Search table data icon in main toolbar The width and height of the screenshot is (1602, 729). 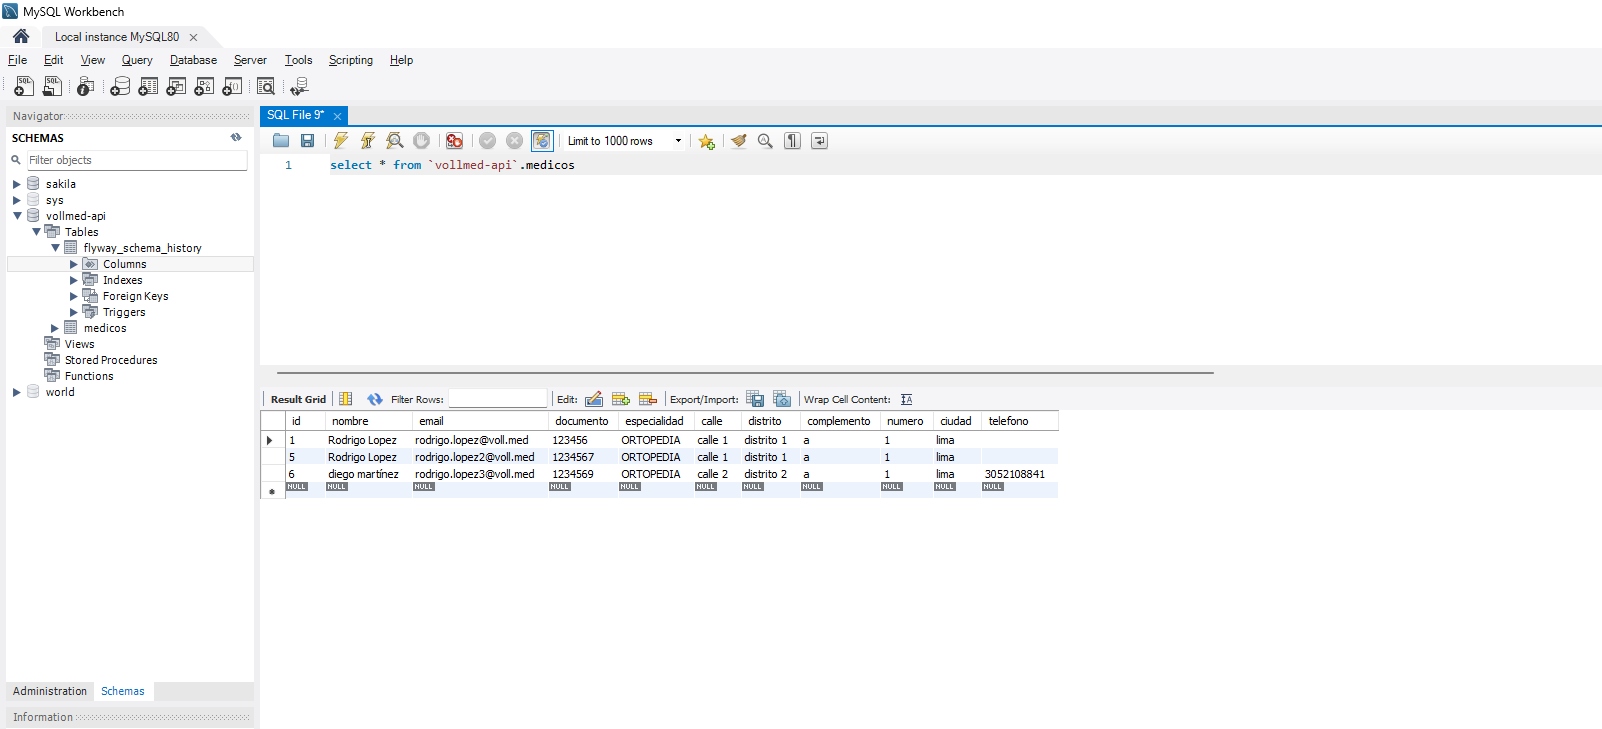266,87
